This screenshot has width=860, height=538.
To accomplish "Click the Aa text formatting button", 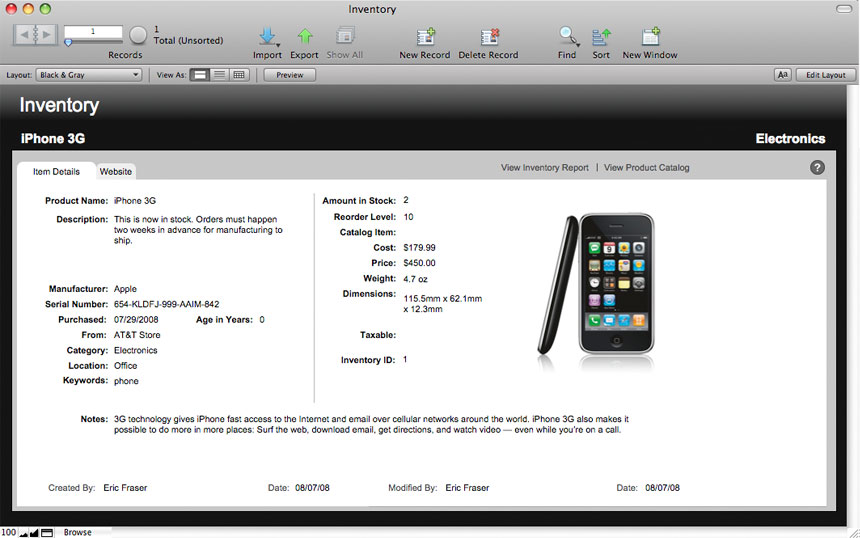I will pyautogui.click(x=783, y=75).
